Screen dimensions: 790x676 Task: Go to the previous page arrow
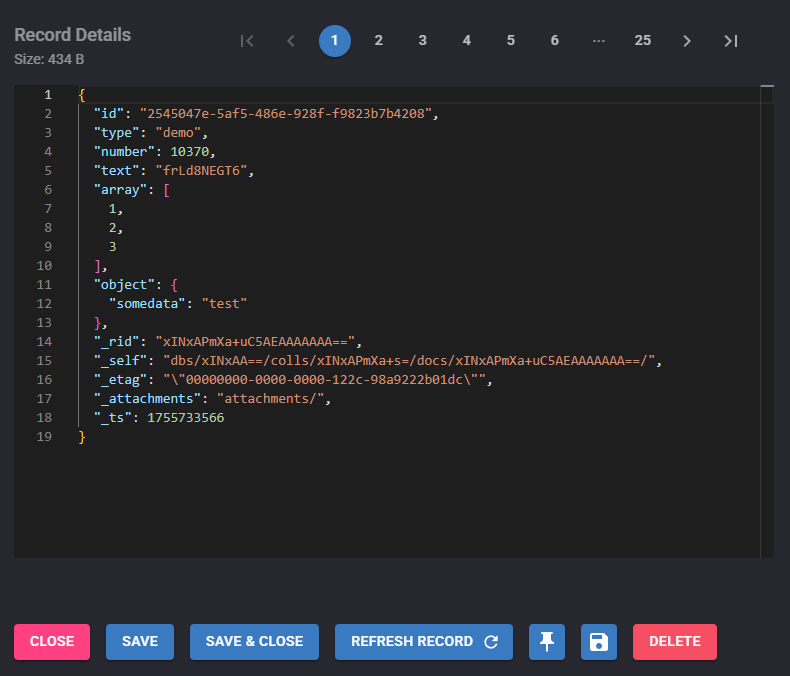coord(291,41)
